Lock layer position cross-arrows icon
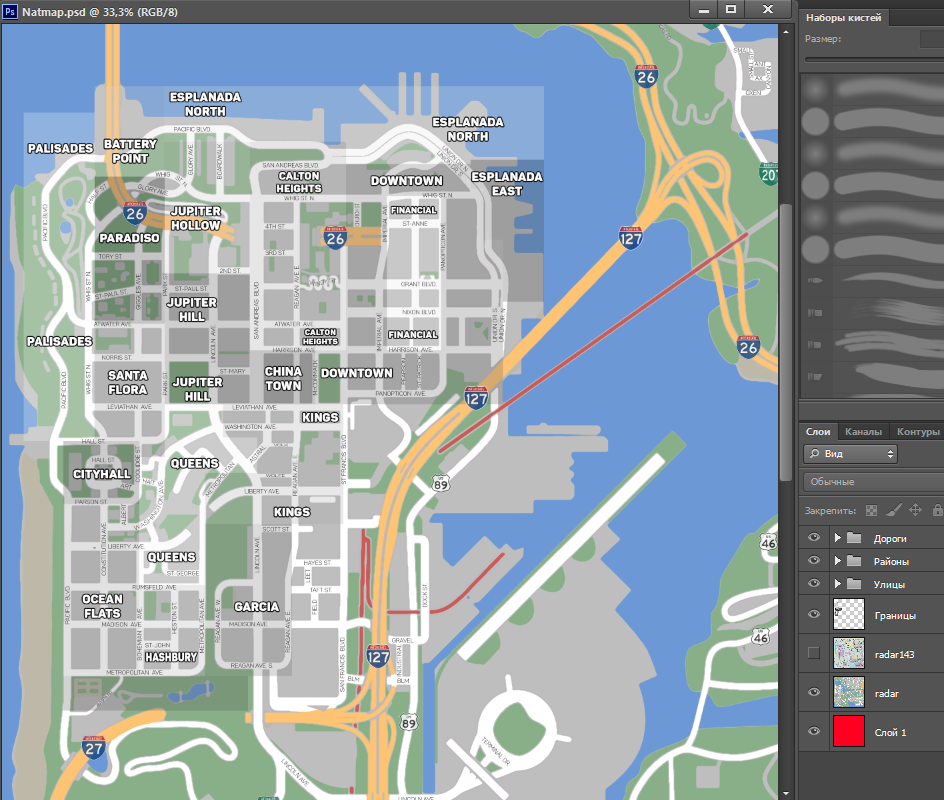Viewport: 944px width, 800px height. tap(915, 510)
